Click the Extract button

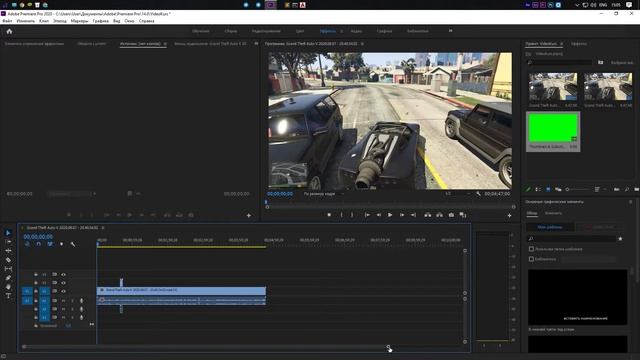(439, 215)
